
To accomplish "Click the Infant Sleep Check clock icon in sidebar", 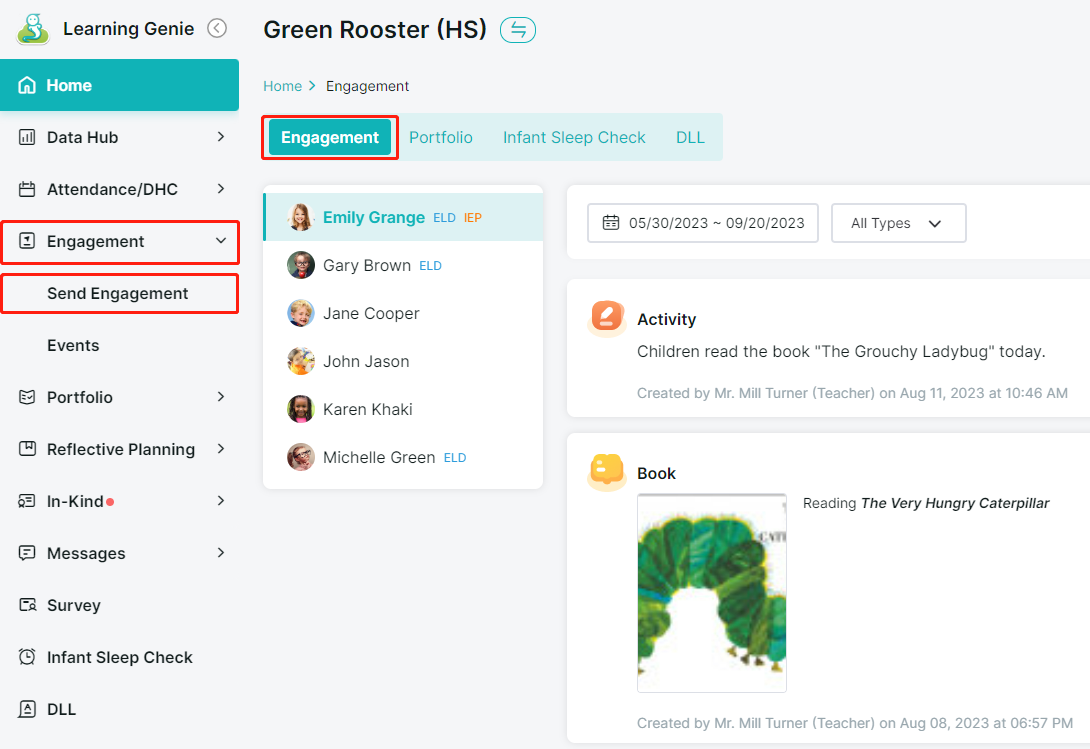I will tap(28, 657).
